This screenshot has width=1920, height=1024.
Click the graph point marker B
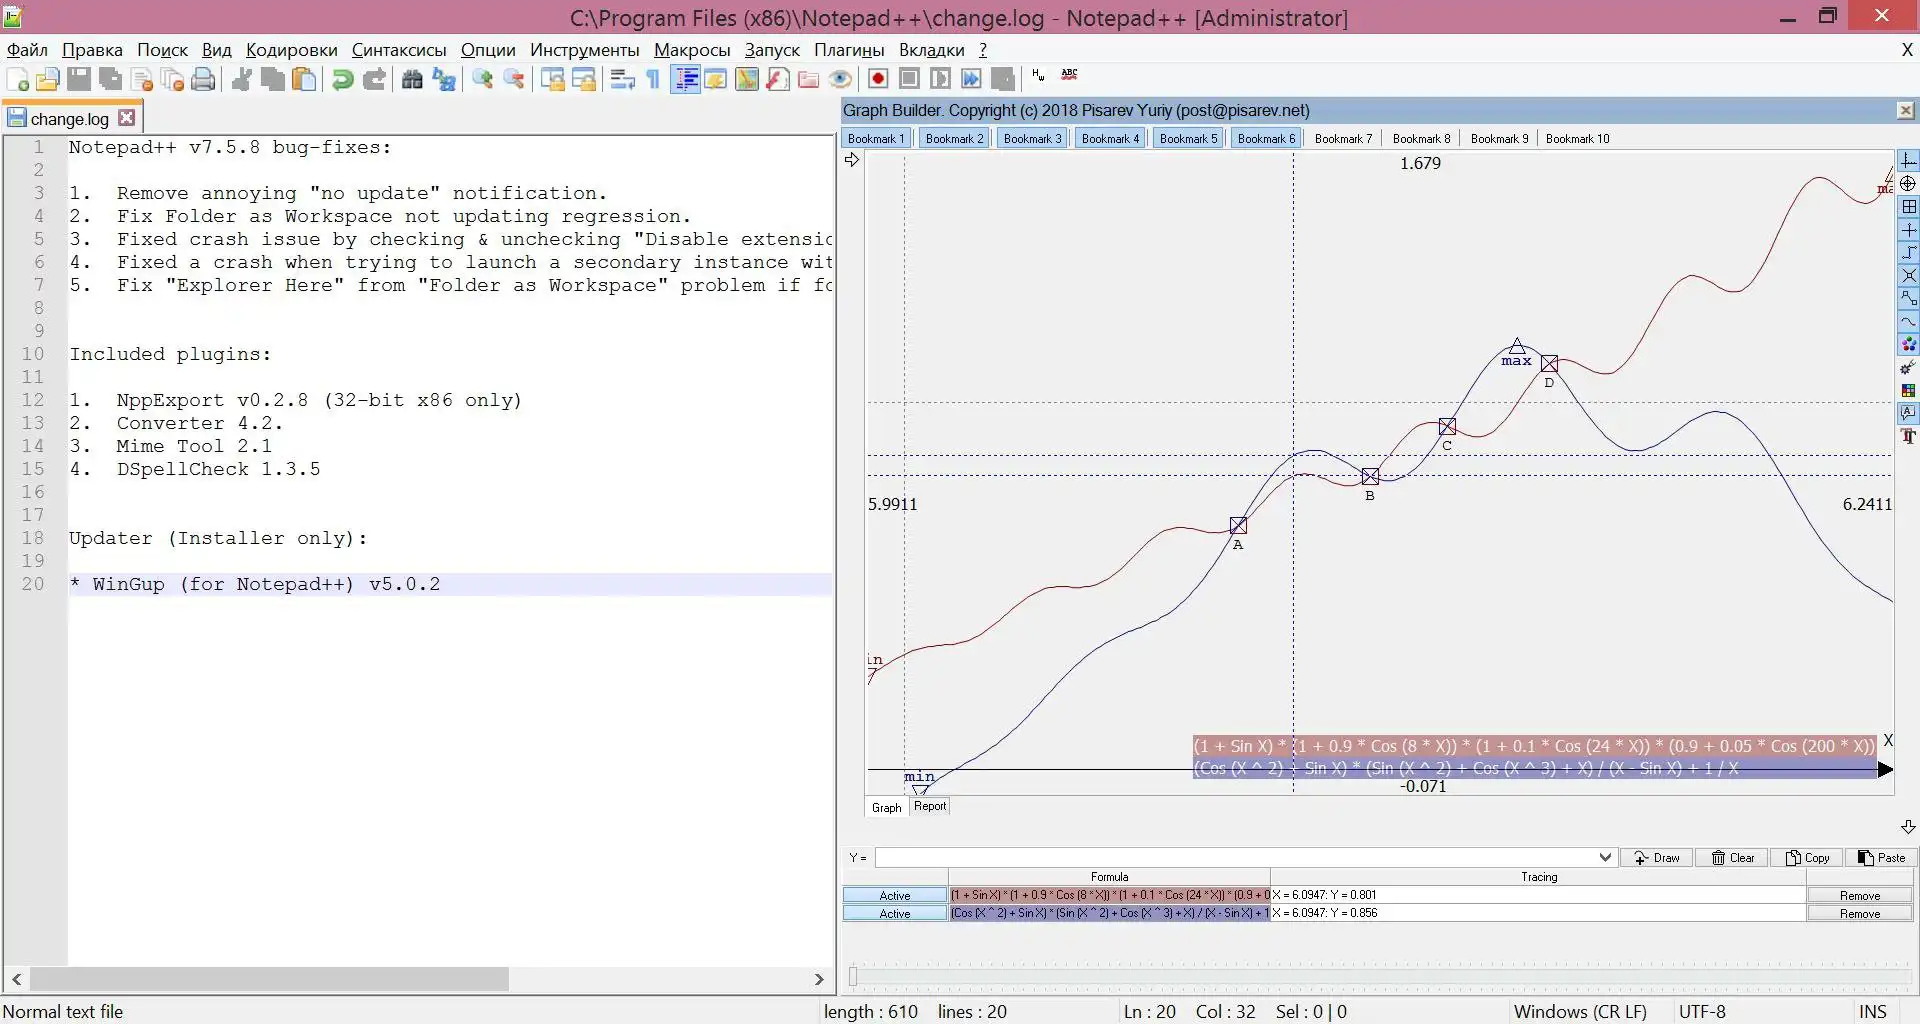point(1370,477)
